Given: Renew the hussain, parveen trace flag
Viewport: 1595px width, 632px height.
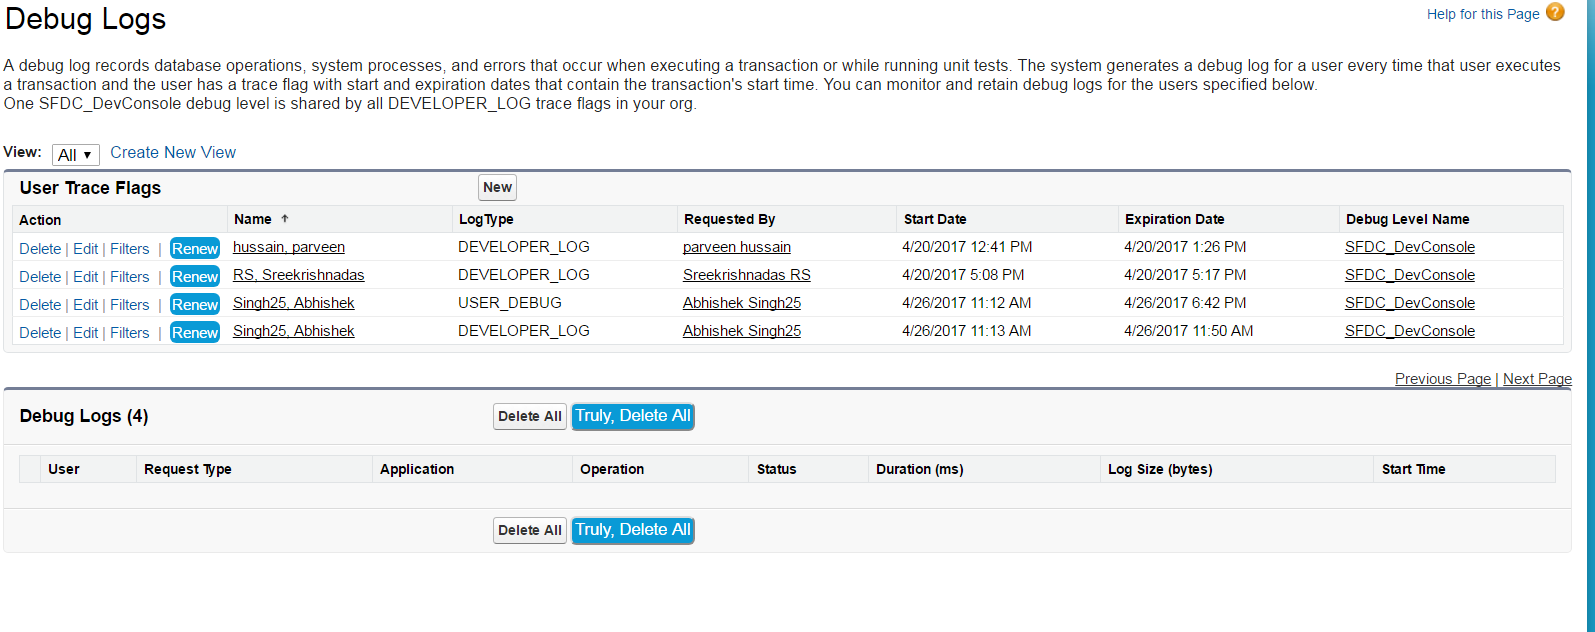Looking at the screenshot, I should click(x=195, y=249).
